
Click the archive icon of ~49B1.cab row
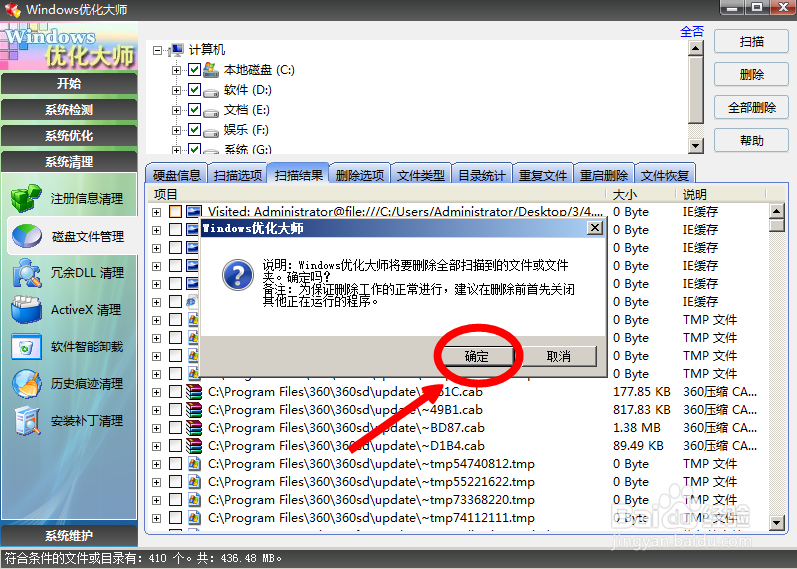pos(194,410)
